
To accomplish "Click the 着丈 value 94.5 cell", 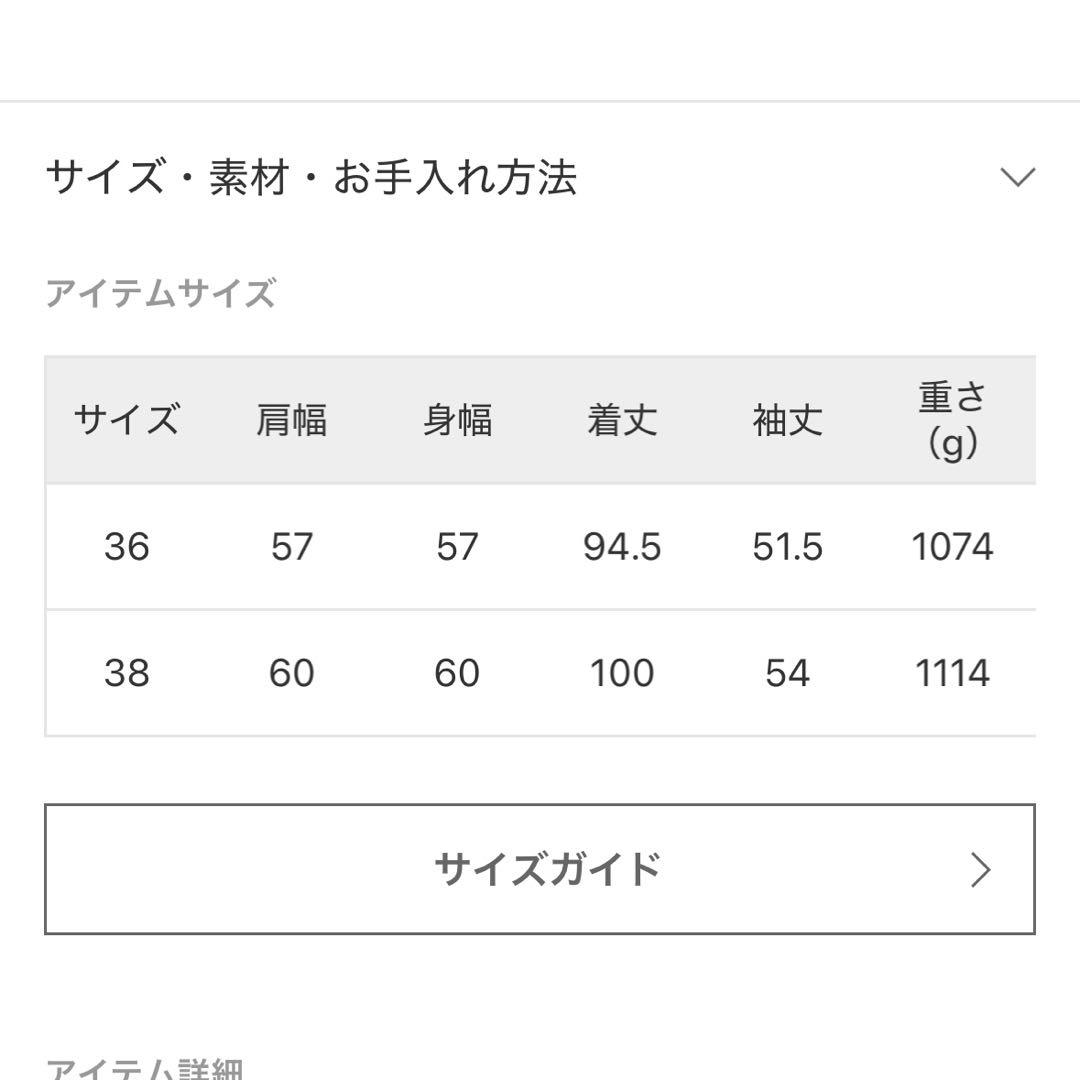I will 622,547.
